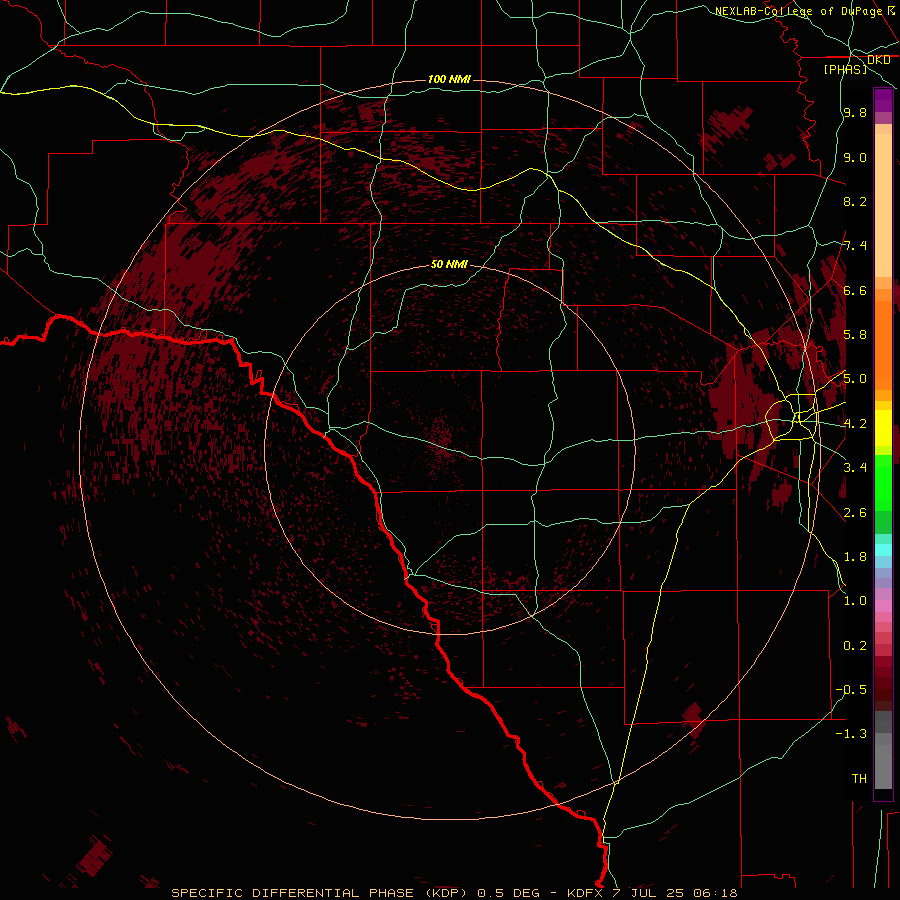This screenshot has height=900, width=900.
Task: Click the 2.6 scale value
Action: 855,512
